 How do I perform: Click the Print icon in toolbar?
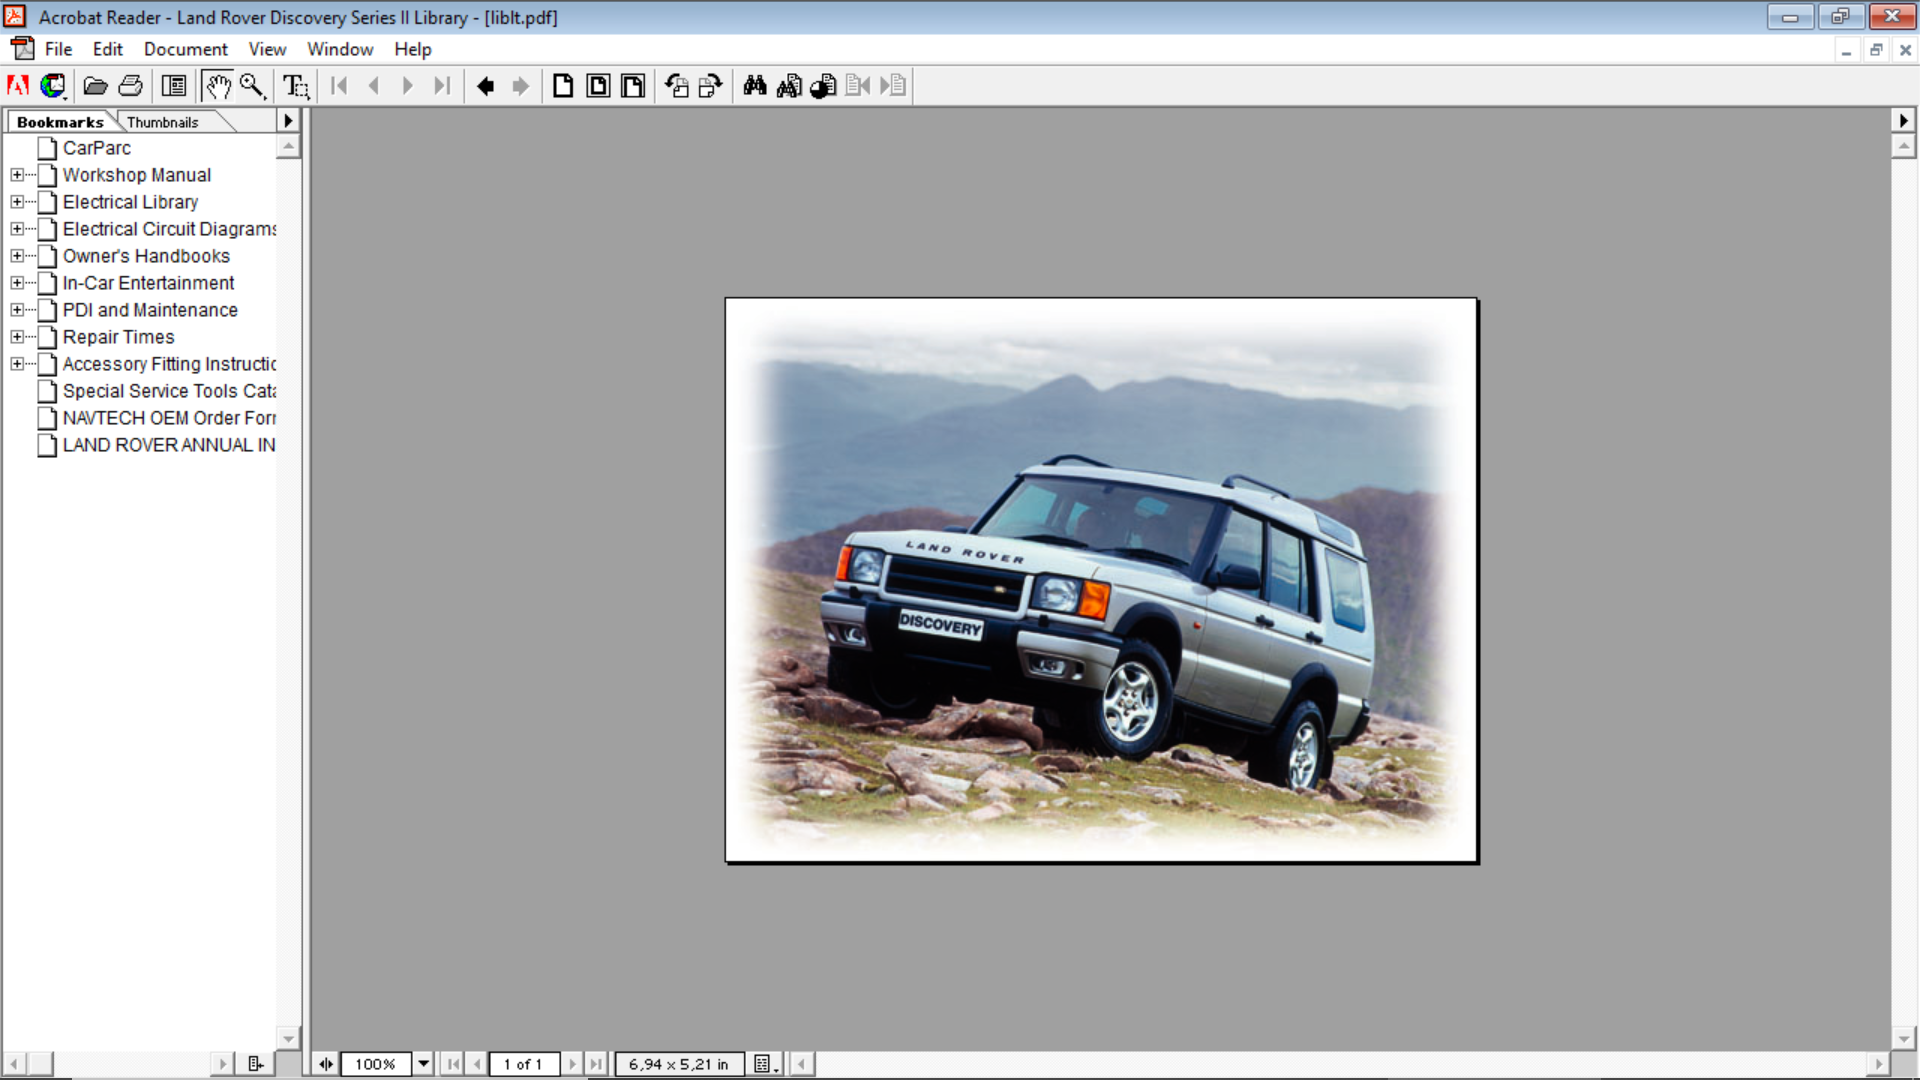(x=131, y=86)
